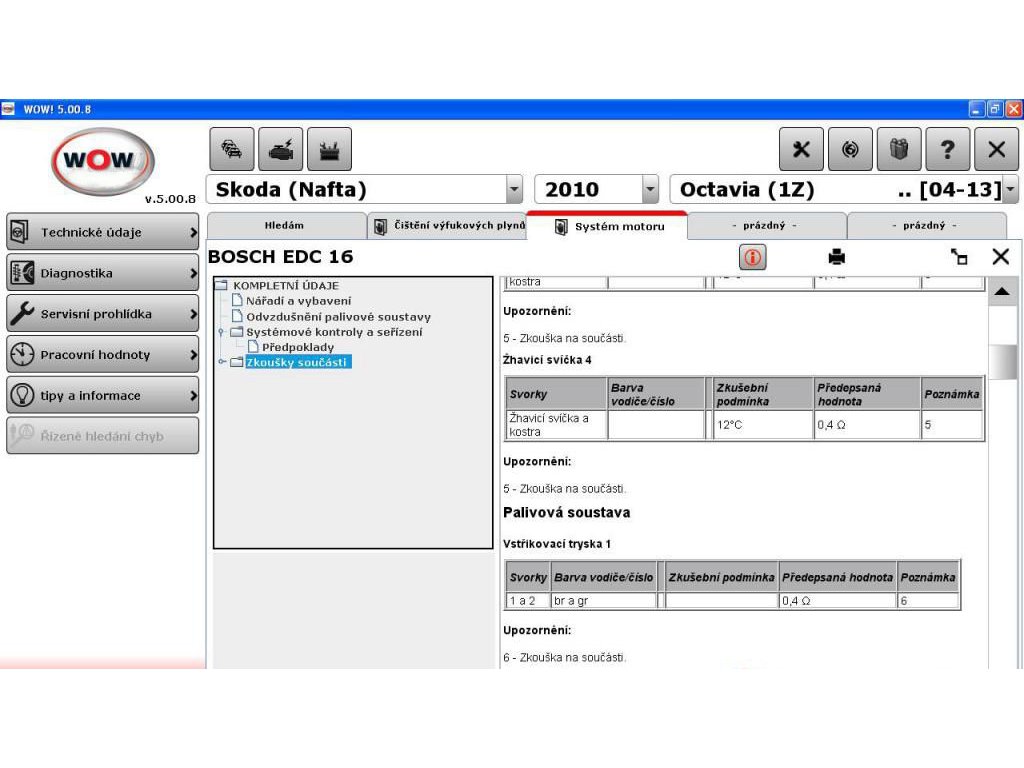Switch to the Čištění výfukových plynů tab

click(447, 226)
